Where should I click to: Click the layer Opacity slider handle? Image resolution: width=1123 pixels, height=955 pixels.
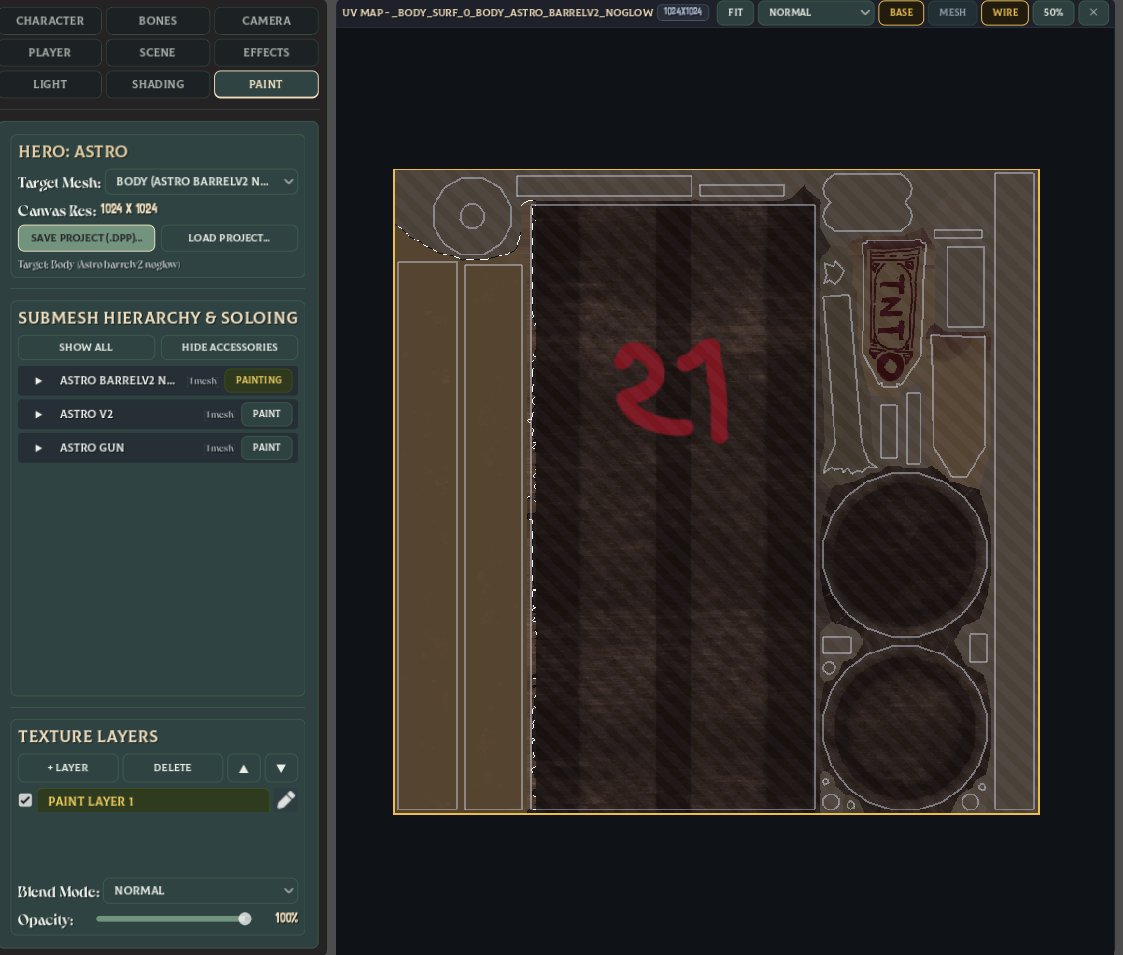pyautogui.click(x=245, y=918)
